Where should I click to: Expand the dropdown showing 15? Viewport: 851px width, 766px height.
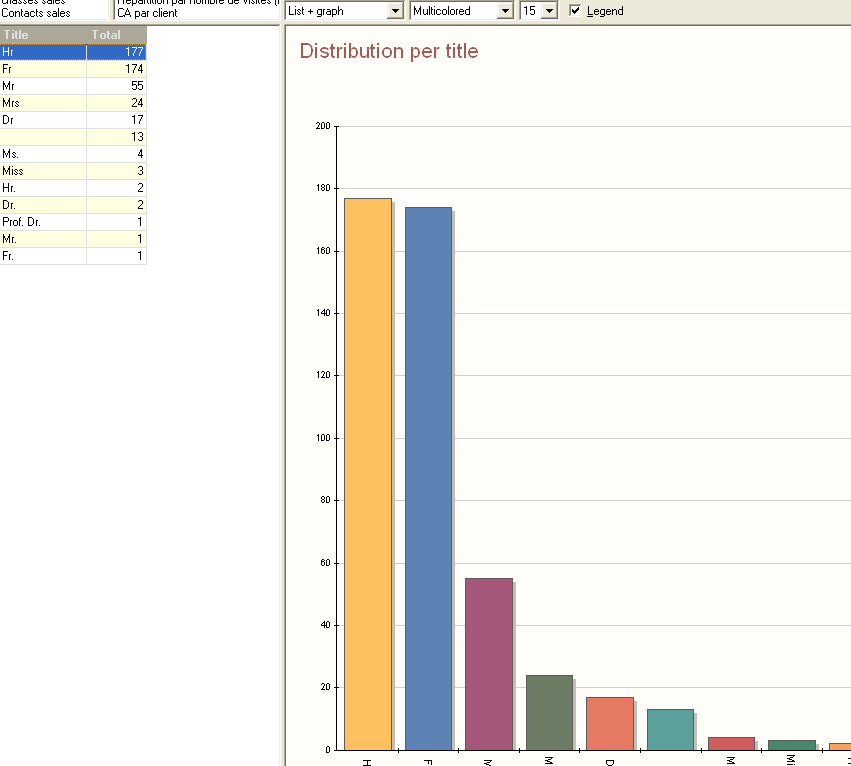coord(549,11)
